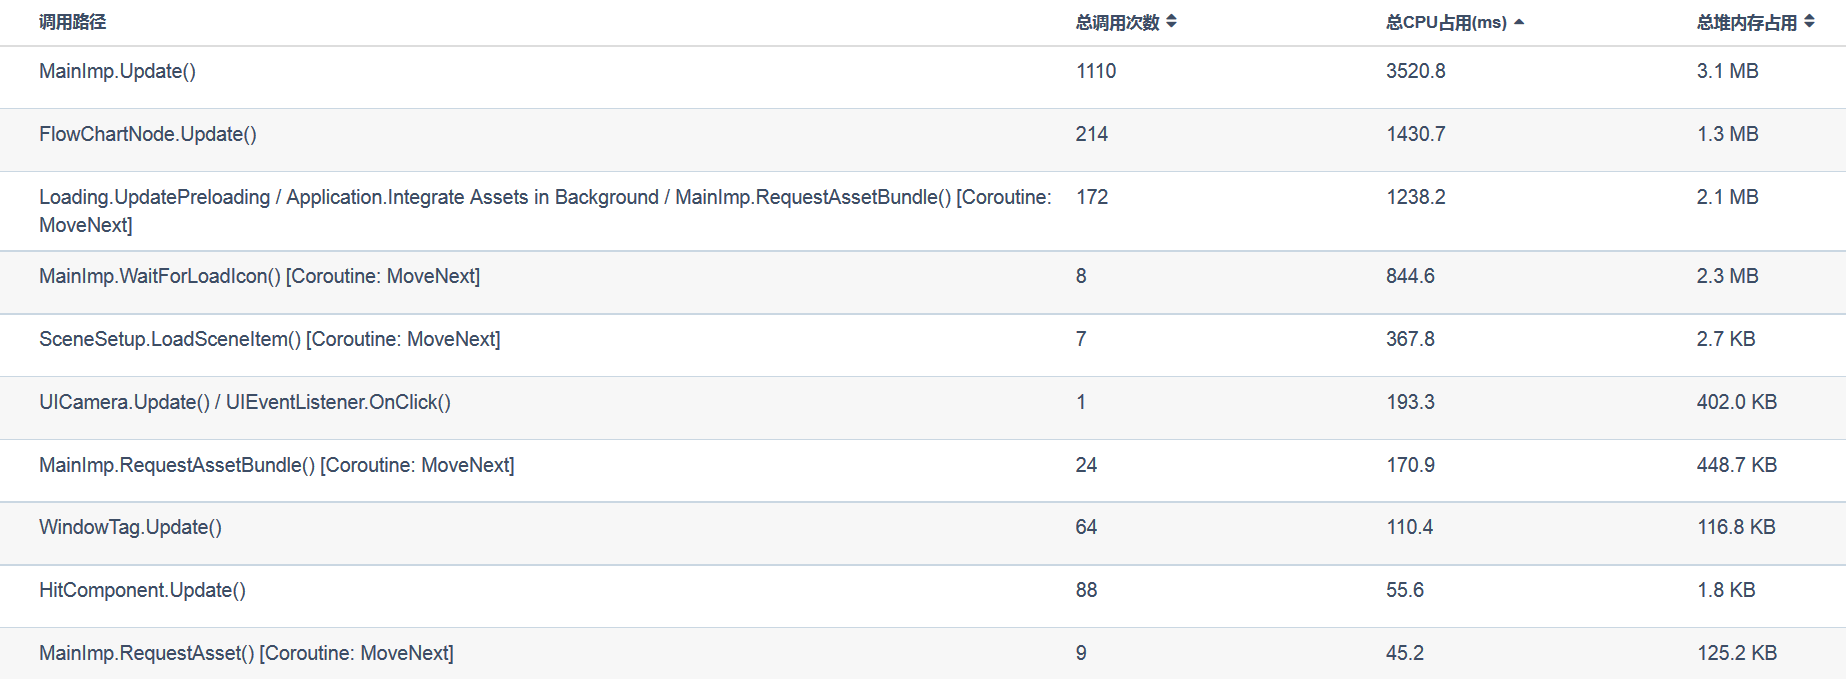Select the MainImp.Update() row

click(117, 71)
